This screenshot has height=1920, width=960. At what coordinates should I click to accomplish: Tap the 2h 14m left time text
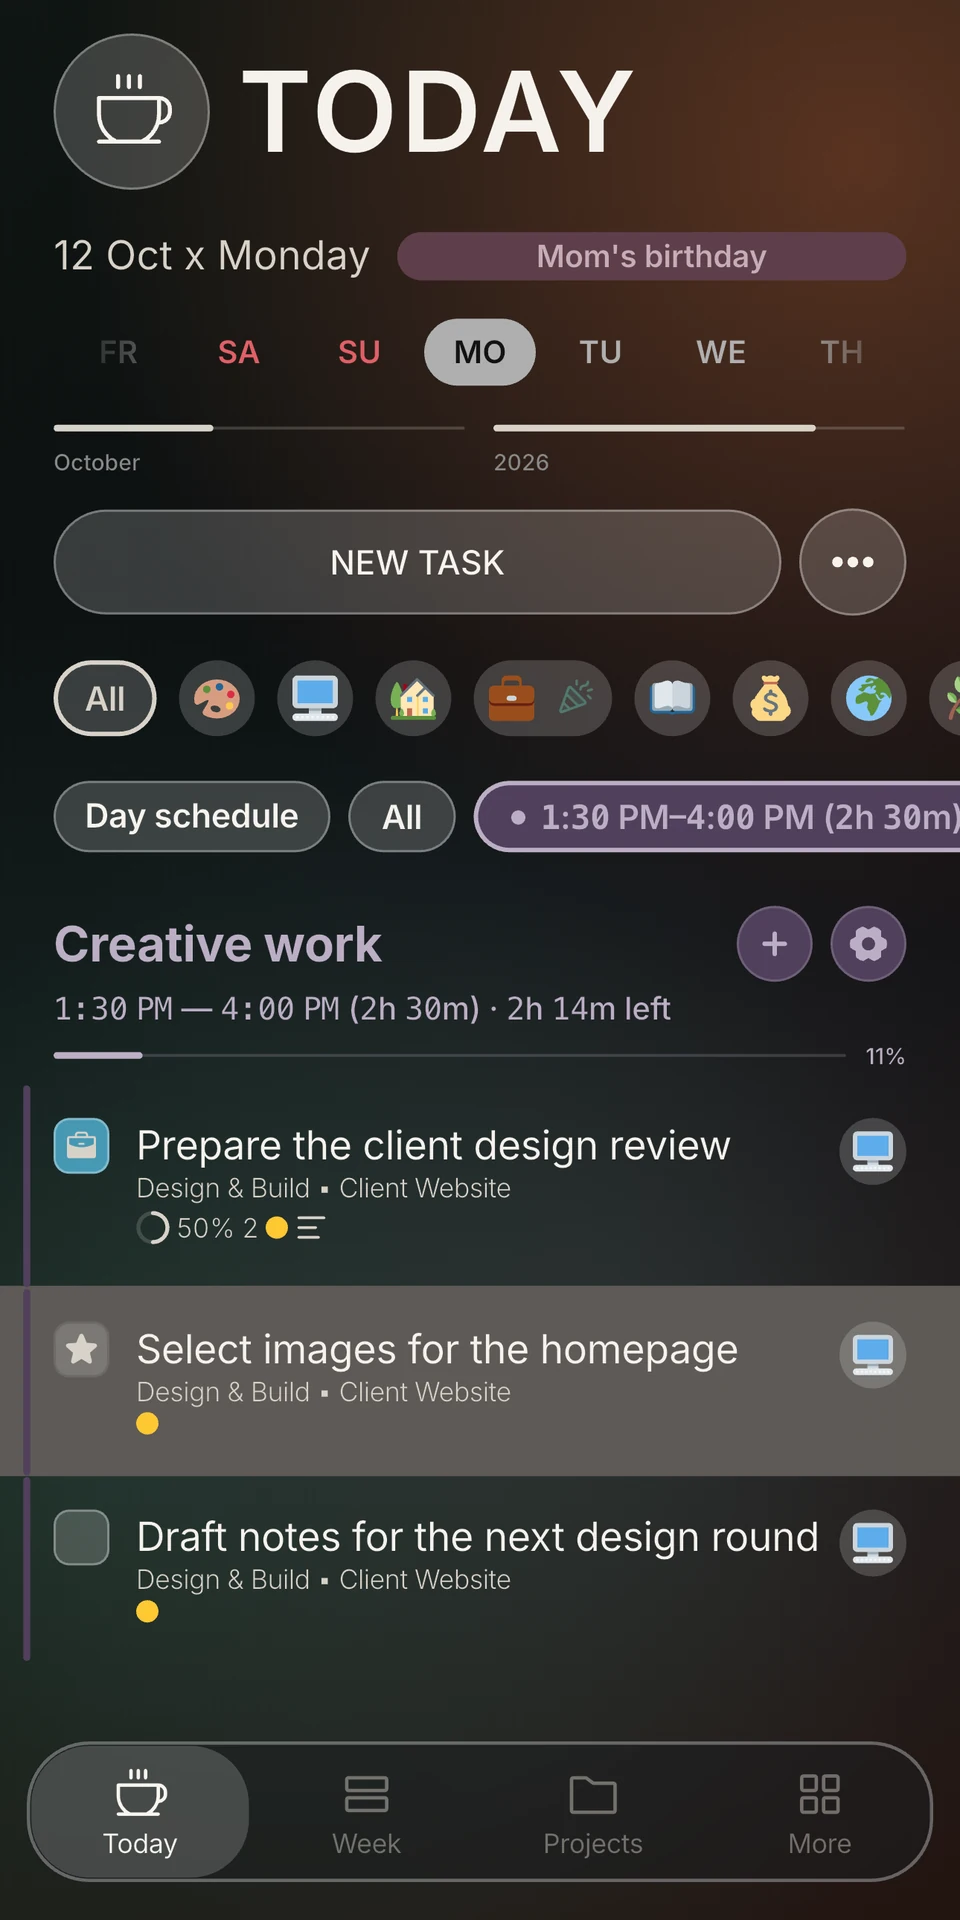pyautogui.click(x=588, y=1008)
